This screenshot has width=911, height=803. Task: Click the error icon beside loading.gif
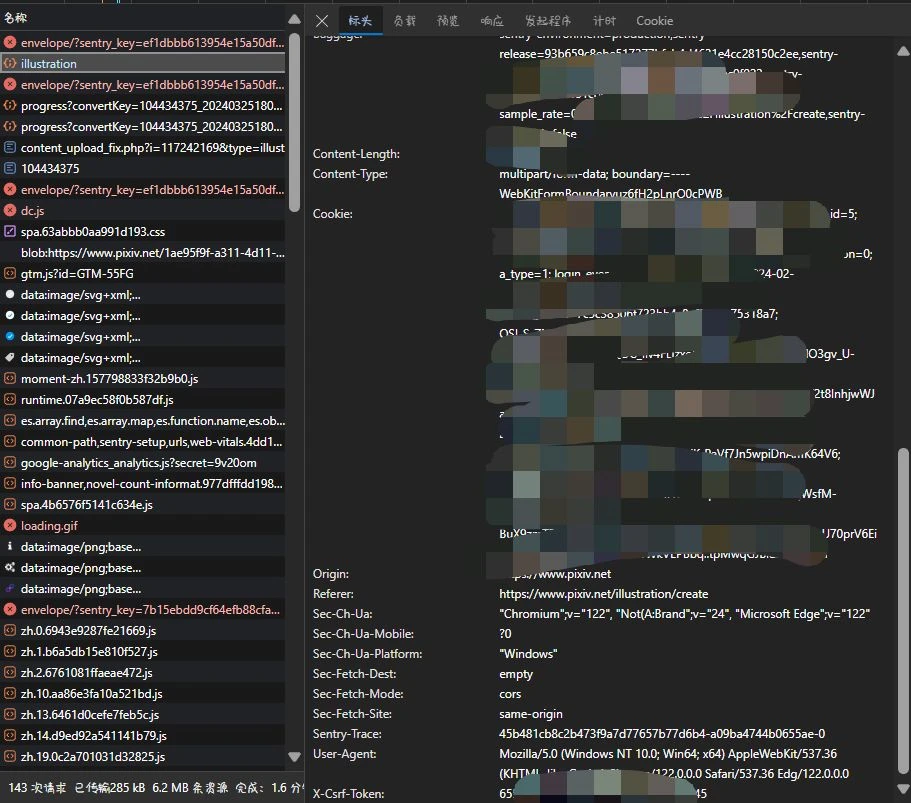[x=10, y=525]
